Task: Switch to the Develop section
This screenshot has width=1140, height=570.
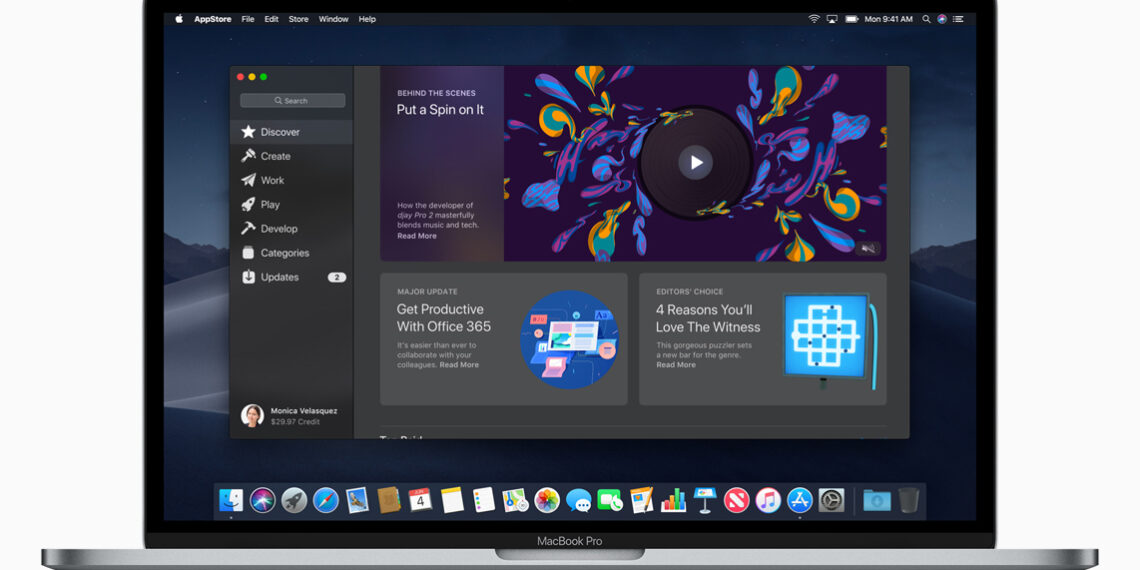Action: 279,229
